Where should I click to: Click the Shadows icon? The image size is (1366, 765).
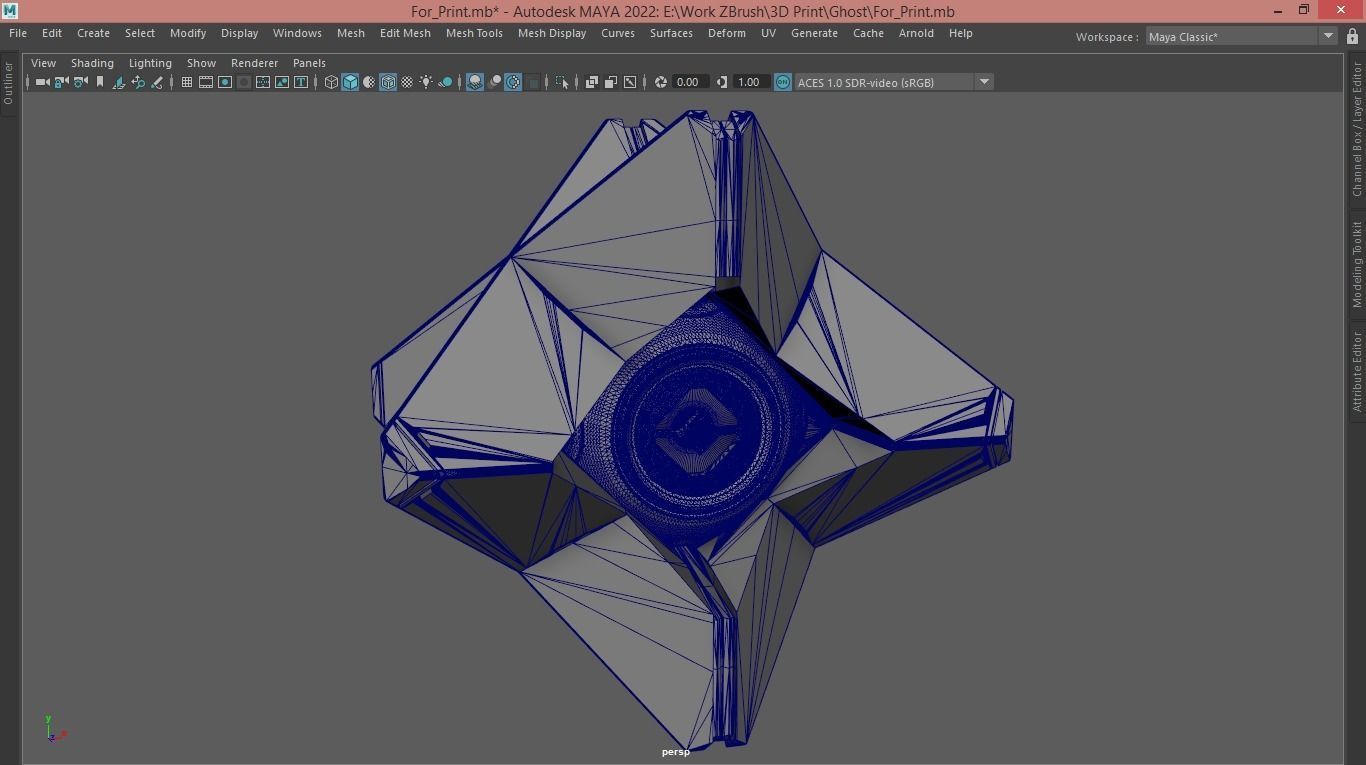(446, 82)
